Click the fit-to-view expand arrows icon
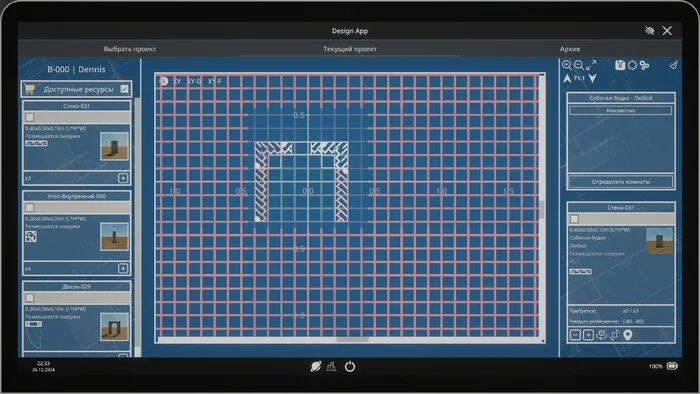This screenshot has height=394, width=700. 591,65
